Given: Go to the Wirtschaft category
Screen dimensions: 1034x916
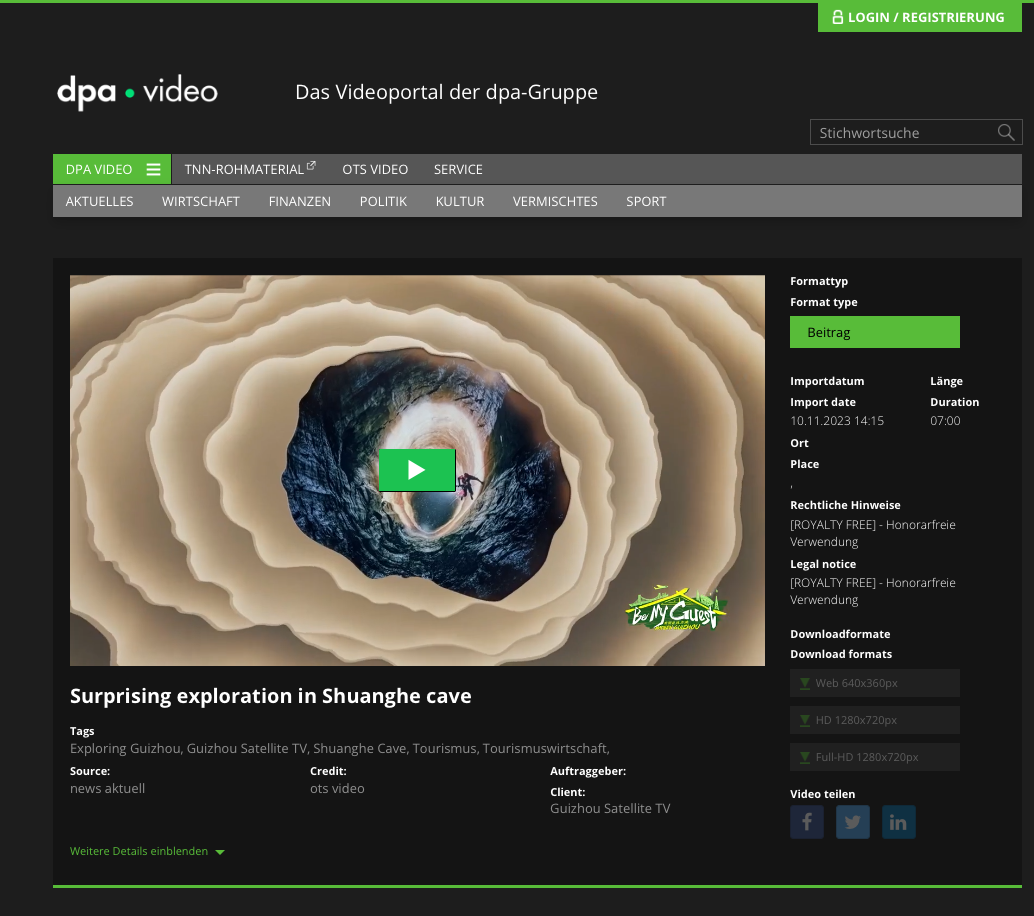Looking at the screenshot, I should tap(201, 201).
